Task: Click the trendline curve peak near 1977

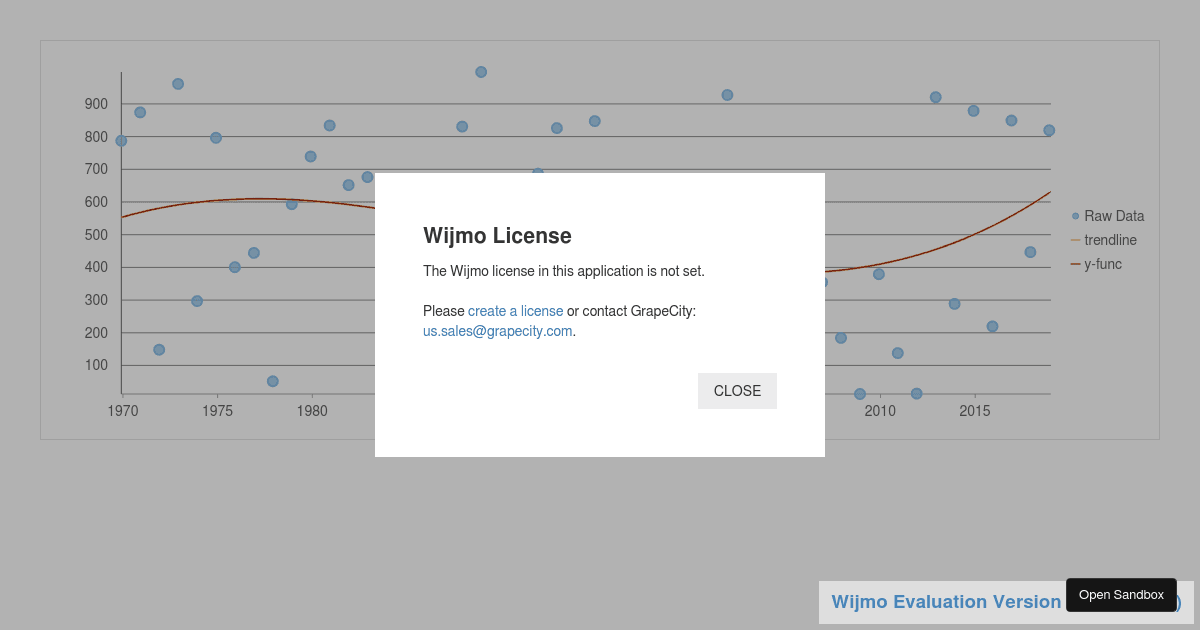Action: 258,199
